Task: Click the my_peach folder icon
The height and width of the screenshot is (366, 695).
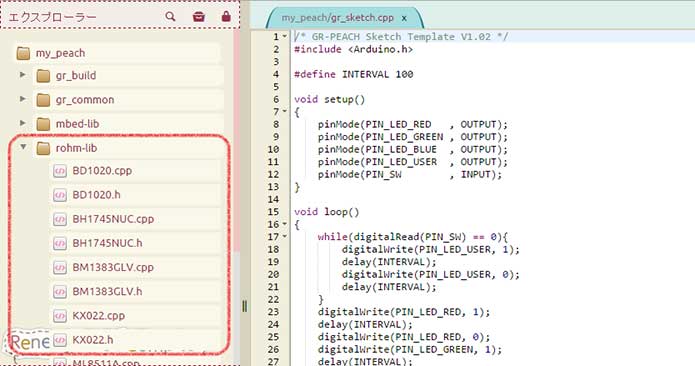Action: (23, 53)
